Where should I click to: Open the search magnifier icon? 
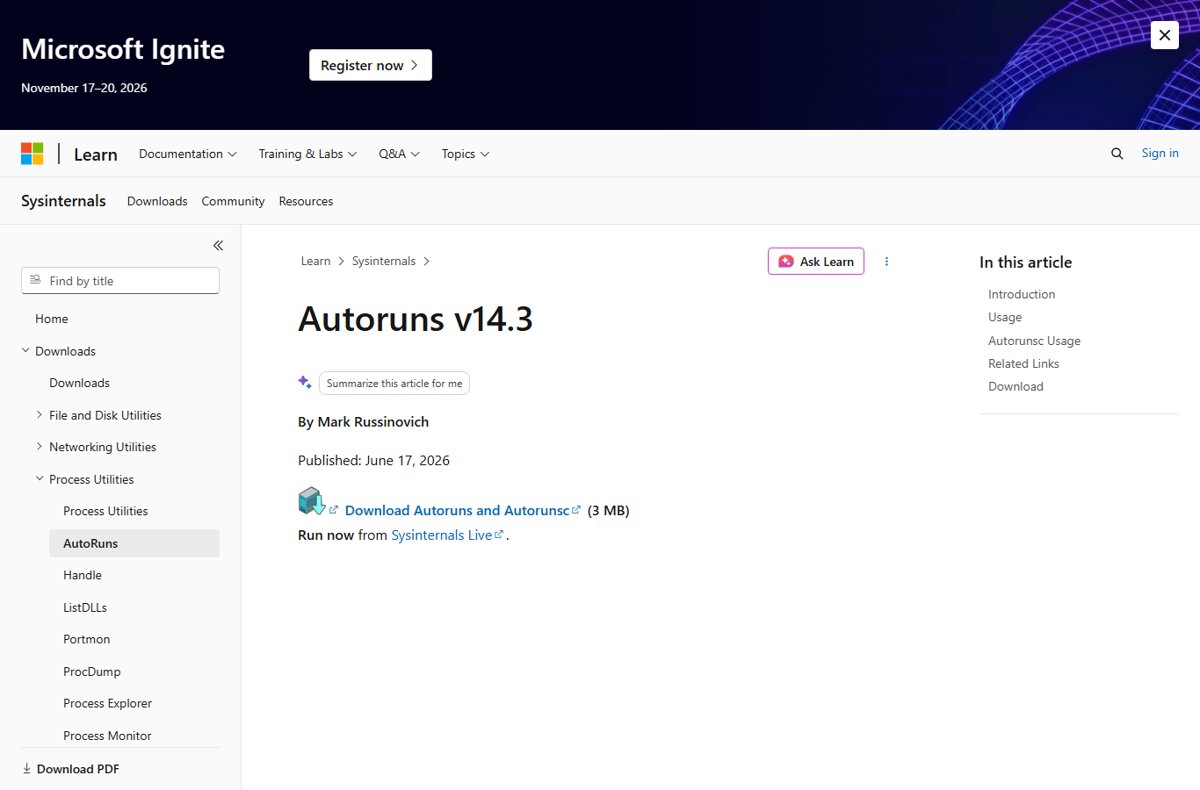point(1117,153)
